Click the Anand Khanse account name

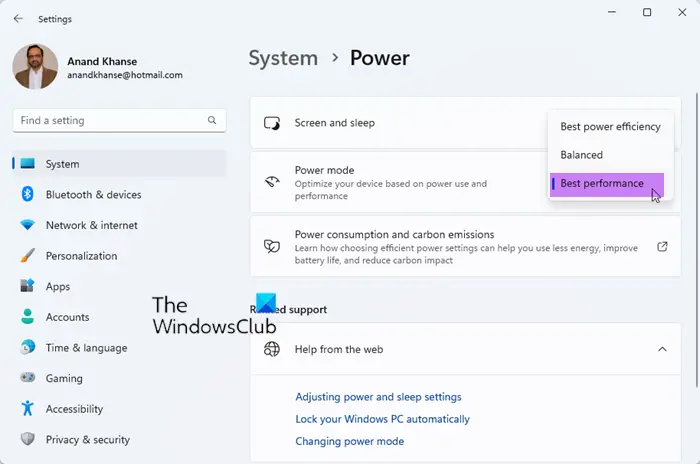point(102,61)
